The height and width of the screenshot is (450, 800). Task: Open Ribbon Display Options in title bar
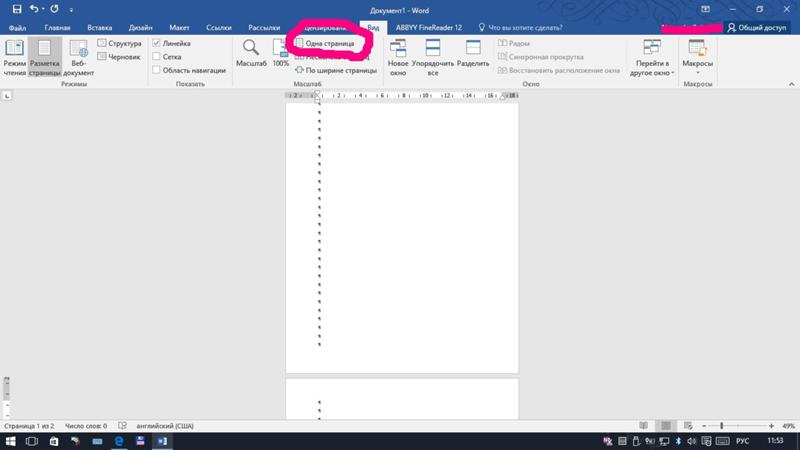(705, 9)
